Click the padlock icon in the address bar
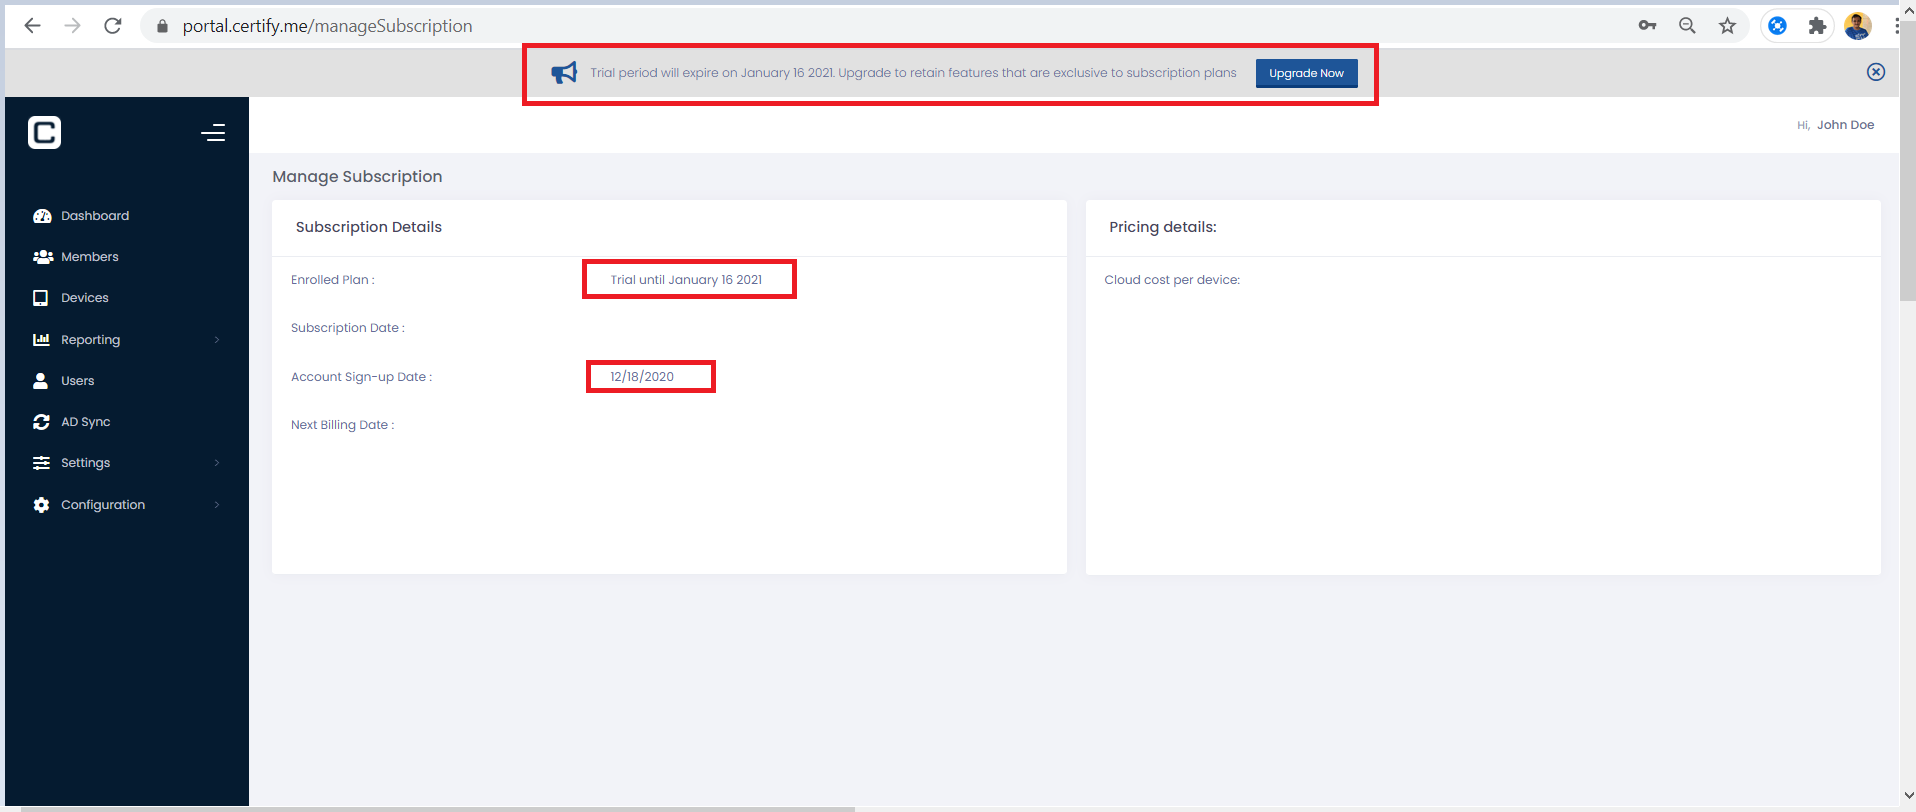Screen dimensions: 1916x812 click(x=162, y=26)
